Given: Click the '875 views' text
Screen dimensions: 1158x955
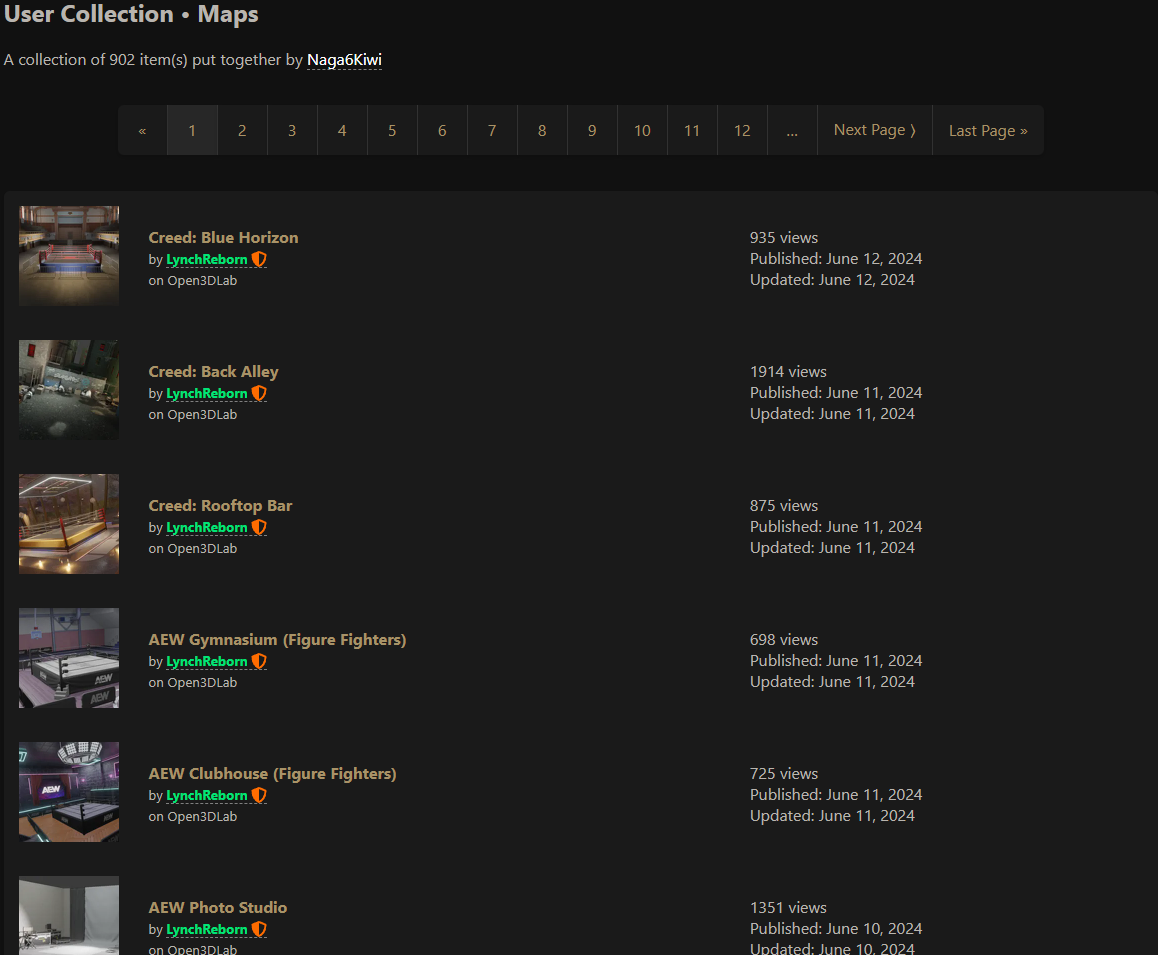Looking at the screenshot, I should 784,506.
